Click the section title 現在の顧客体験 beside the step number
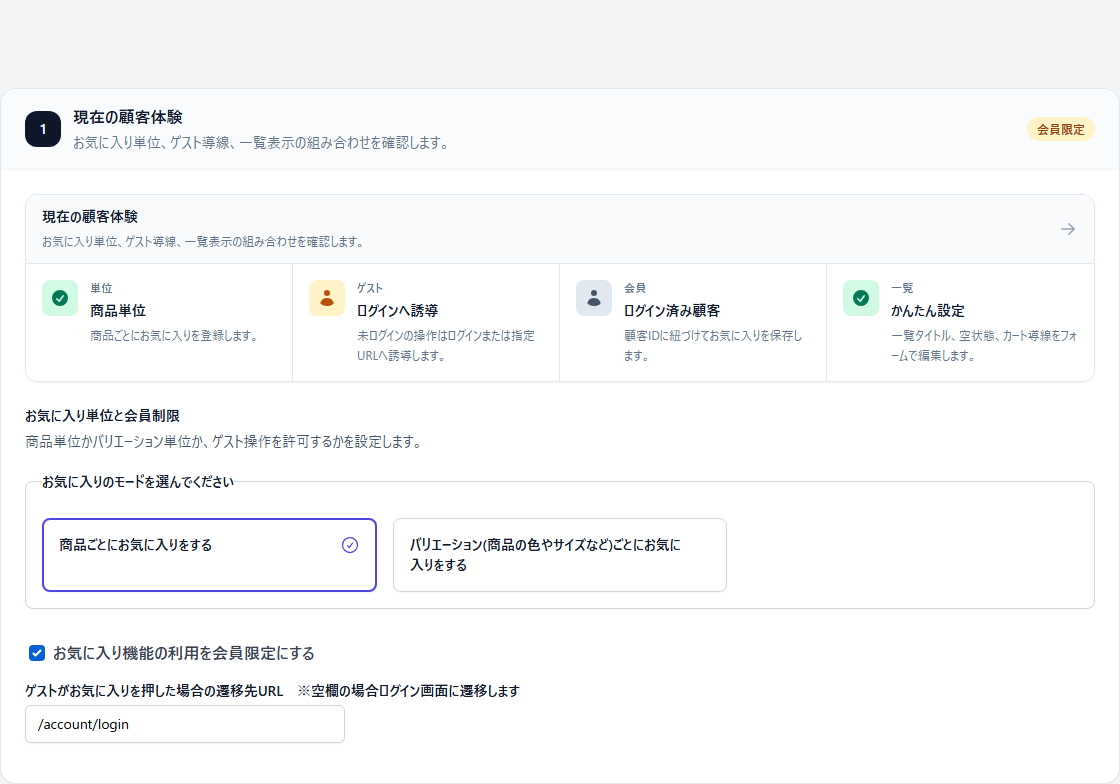This screenshot has height=784, width=1120. (x=128, y=117)
